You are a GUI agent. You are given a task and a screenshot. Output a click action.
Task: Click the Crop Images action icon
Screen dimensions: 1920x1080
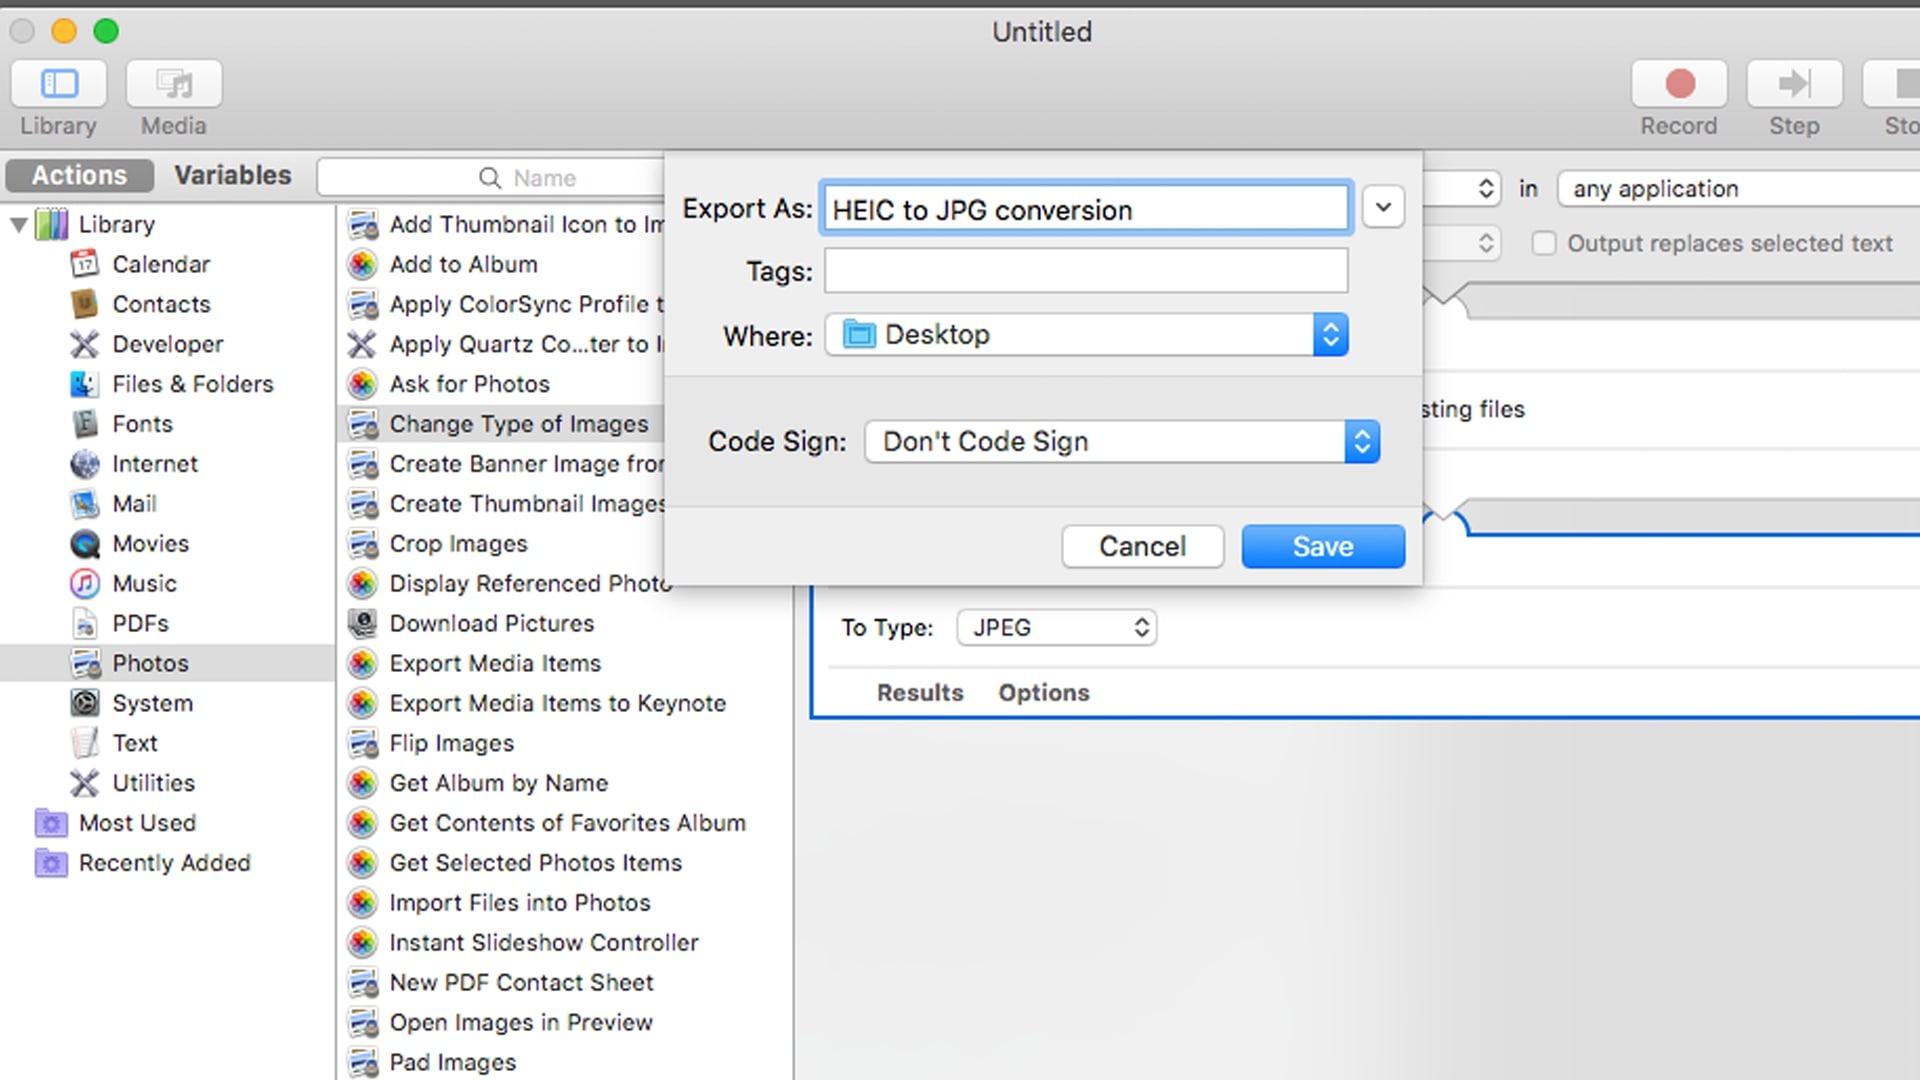pos(363,543)
